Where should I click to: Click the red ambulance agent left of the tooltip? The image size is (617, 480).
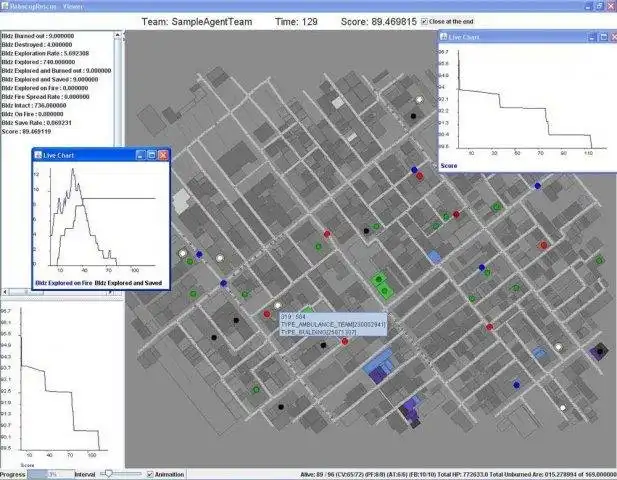point(267,314)
